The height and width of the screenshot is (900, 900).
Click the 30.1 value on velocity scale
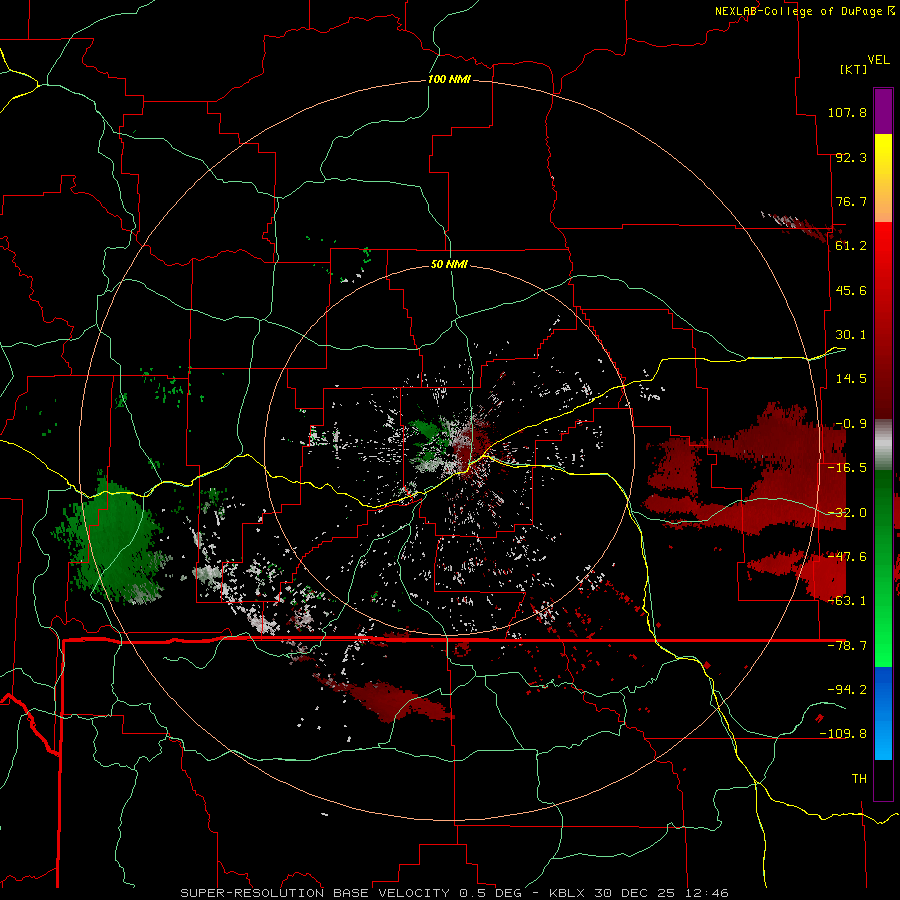click(x=851, y=335)
